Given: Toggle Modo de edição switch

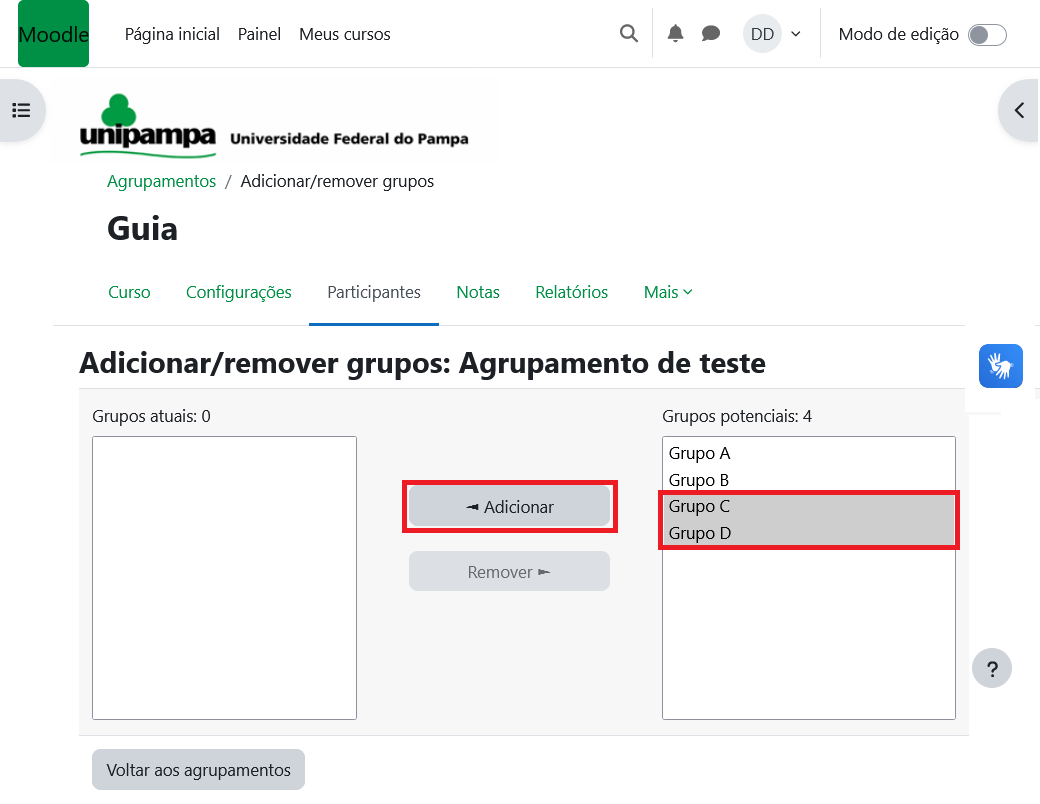Looking at the screenshot, I should (986, 35).
